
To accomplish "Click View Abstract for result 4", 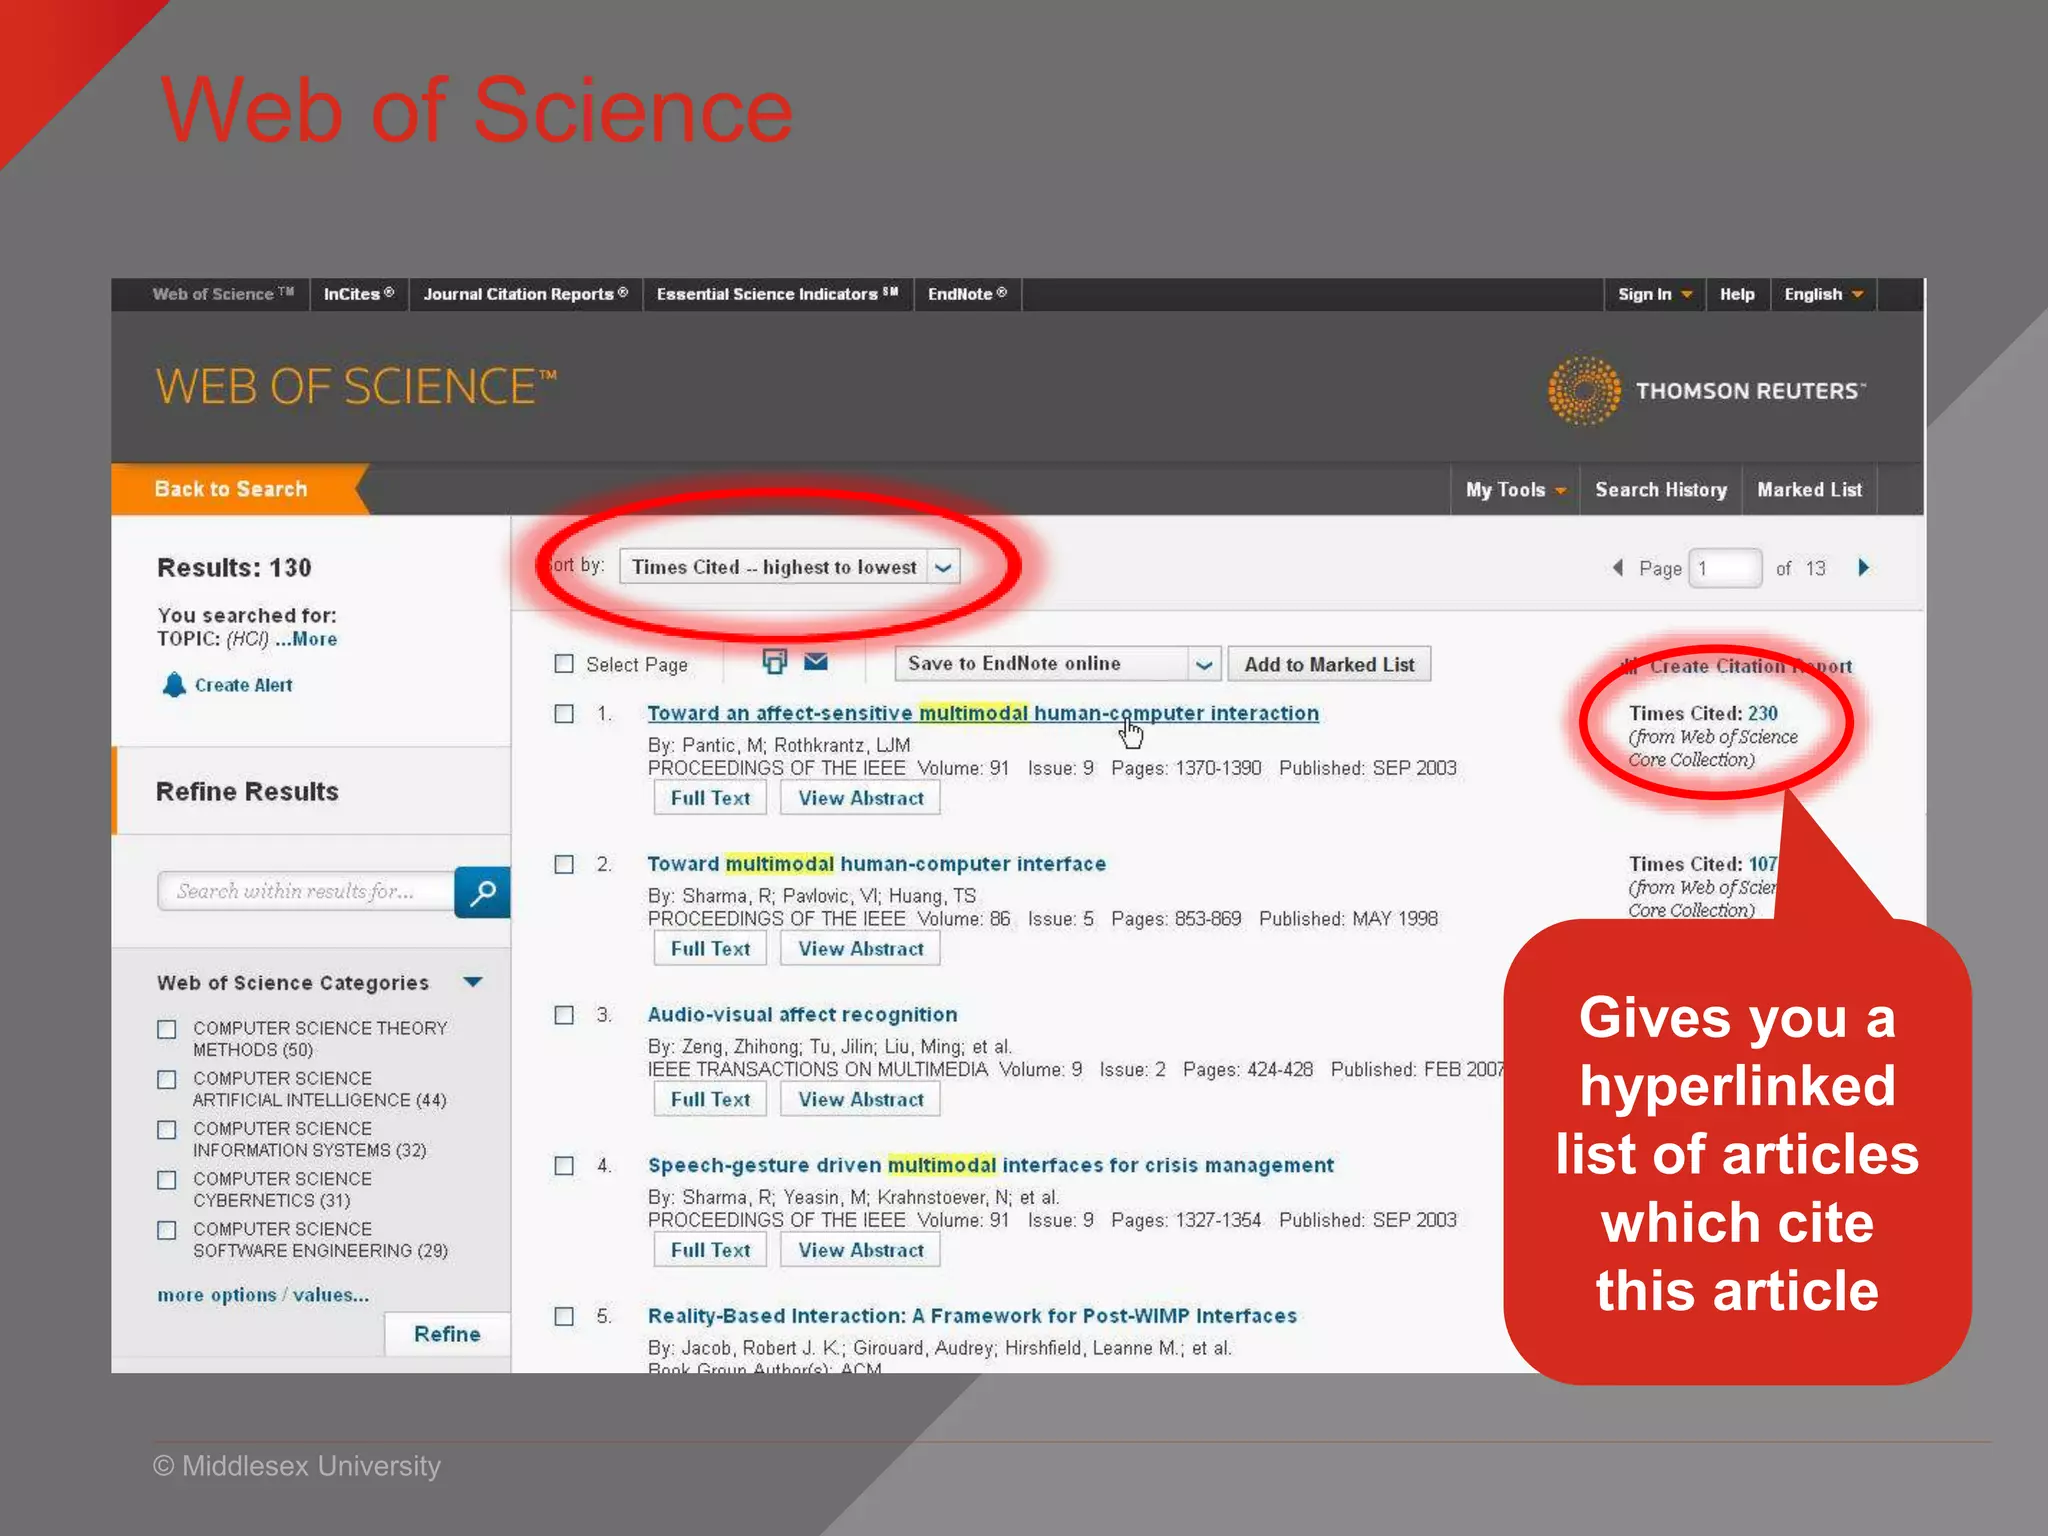I will [860, 1250].
